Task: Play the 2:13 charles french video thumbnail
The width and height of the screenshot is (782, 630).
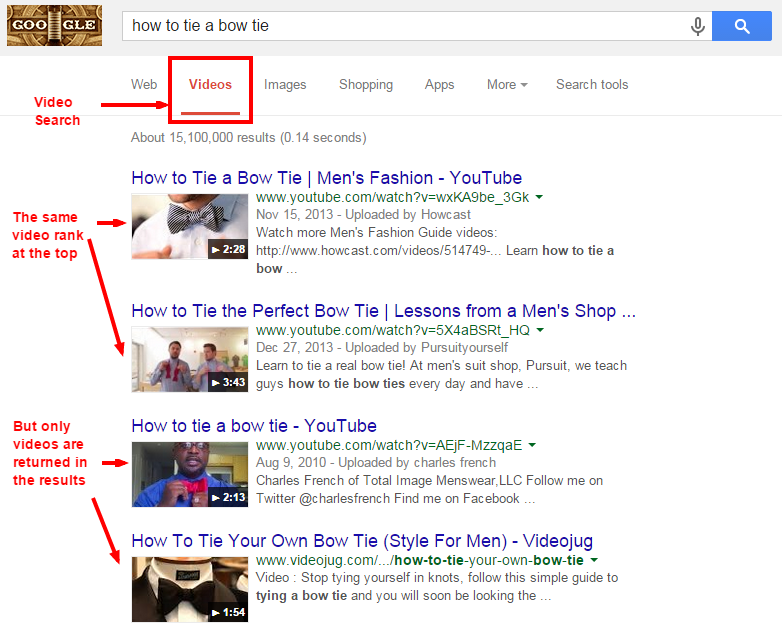Action: (x=190, y=474)
